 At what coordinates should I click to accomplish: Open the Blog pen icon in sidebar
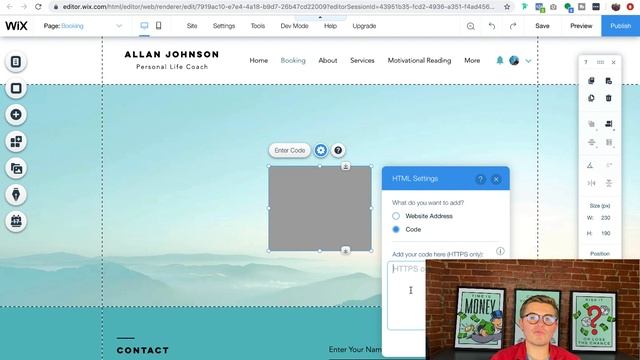click(16, 195)
